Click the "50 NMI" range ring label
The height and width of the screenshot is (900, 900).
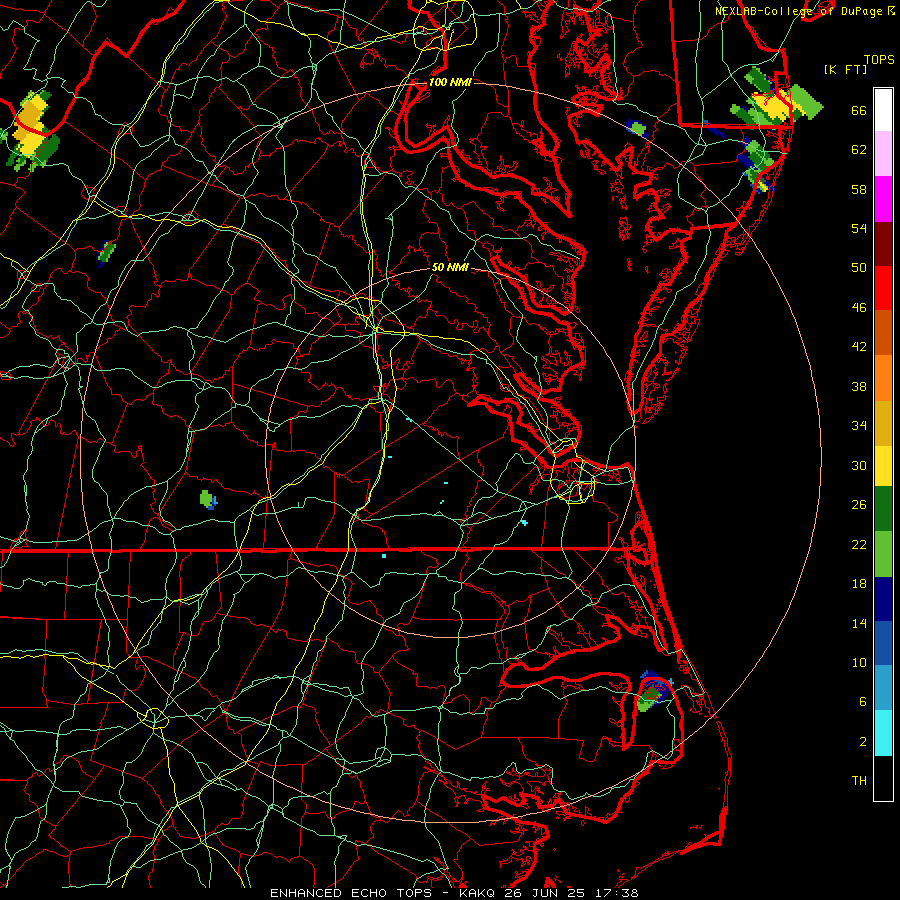[x=450, y=267]
